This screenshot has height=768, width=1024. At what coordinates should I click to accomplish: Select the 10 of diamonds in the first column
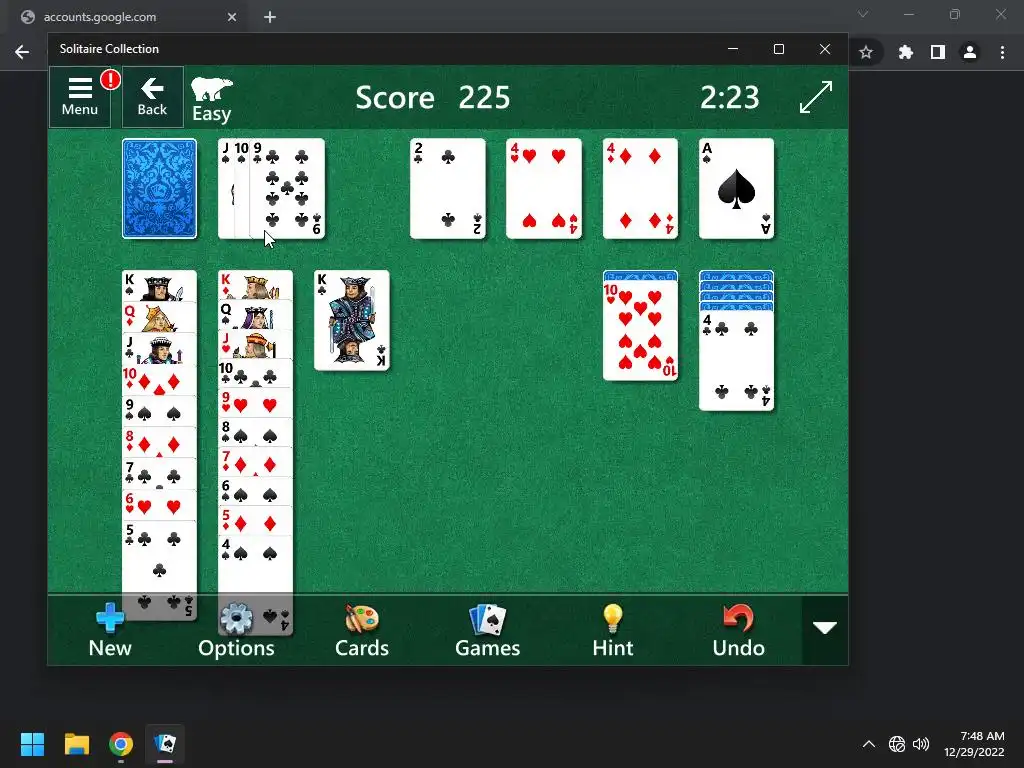tap(159, 380)
